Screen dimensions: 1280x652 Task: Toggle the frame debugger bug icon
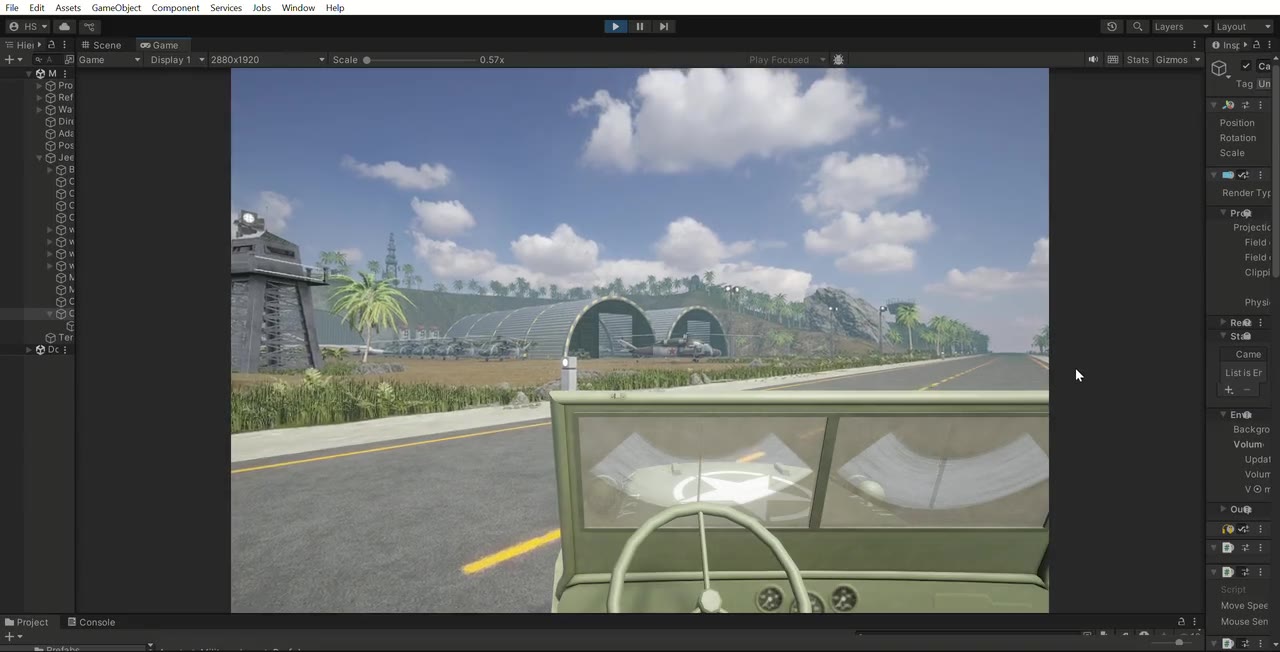tap(838, 60)
